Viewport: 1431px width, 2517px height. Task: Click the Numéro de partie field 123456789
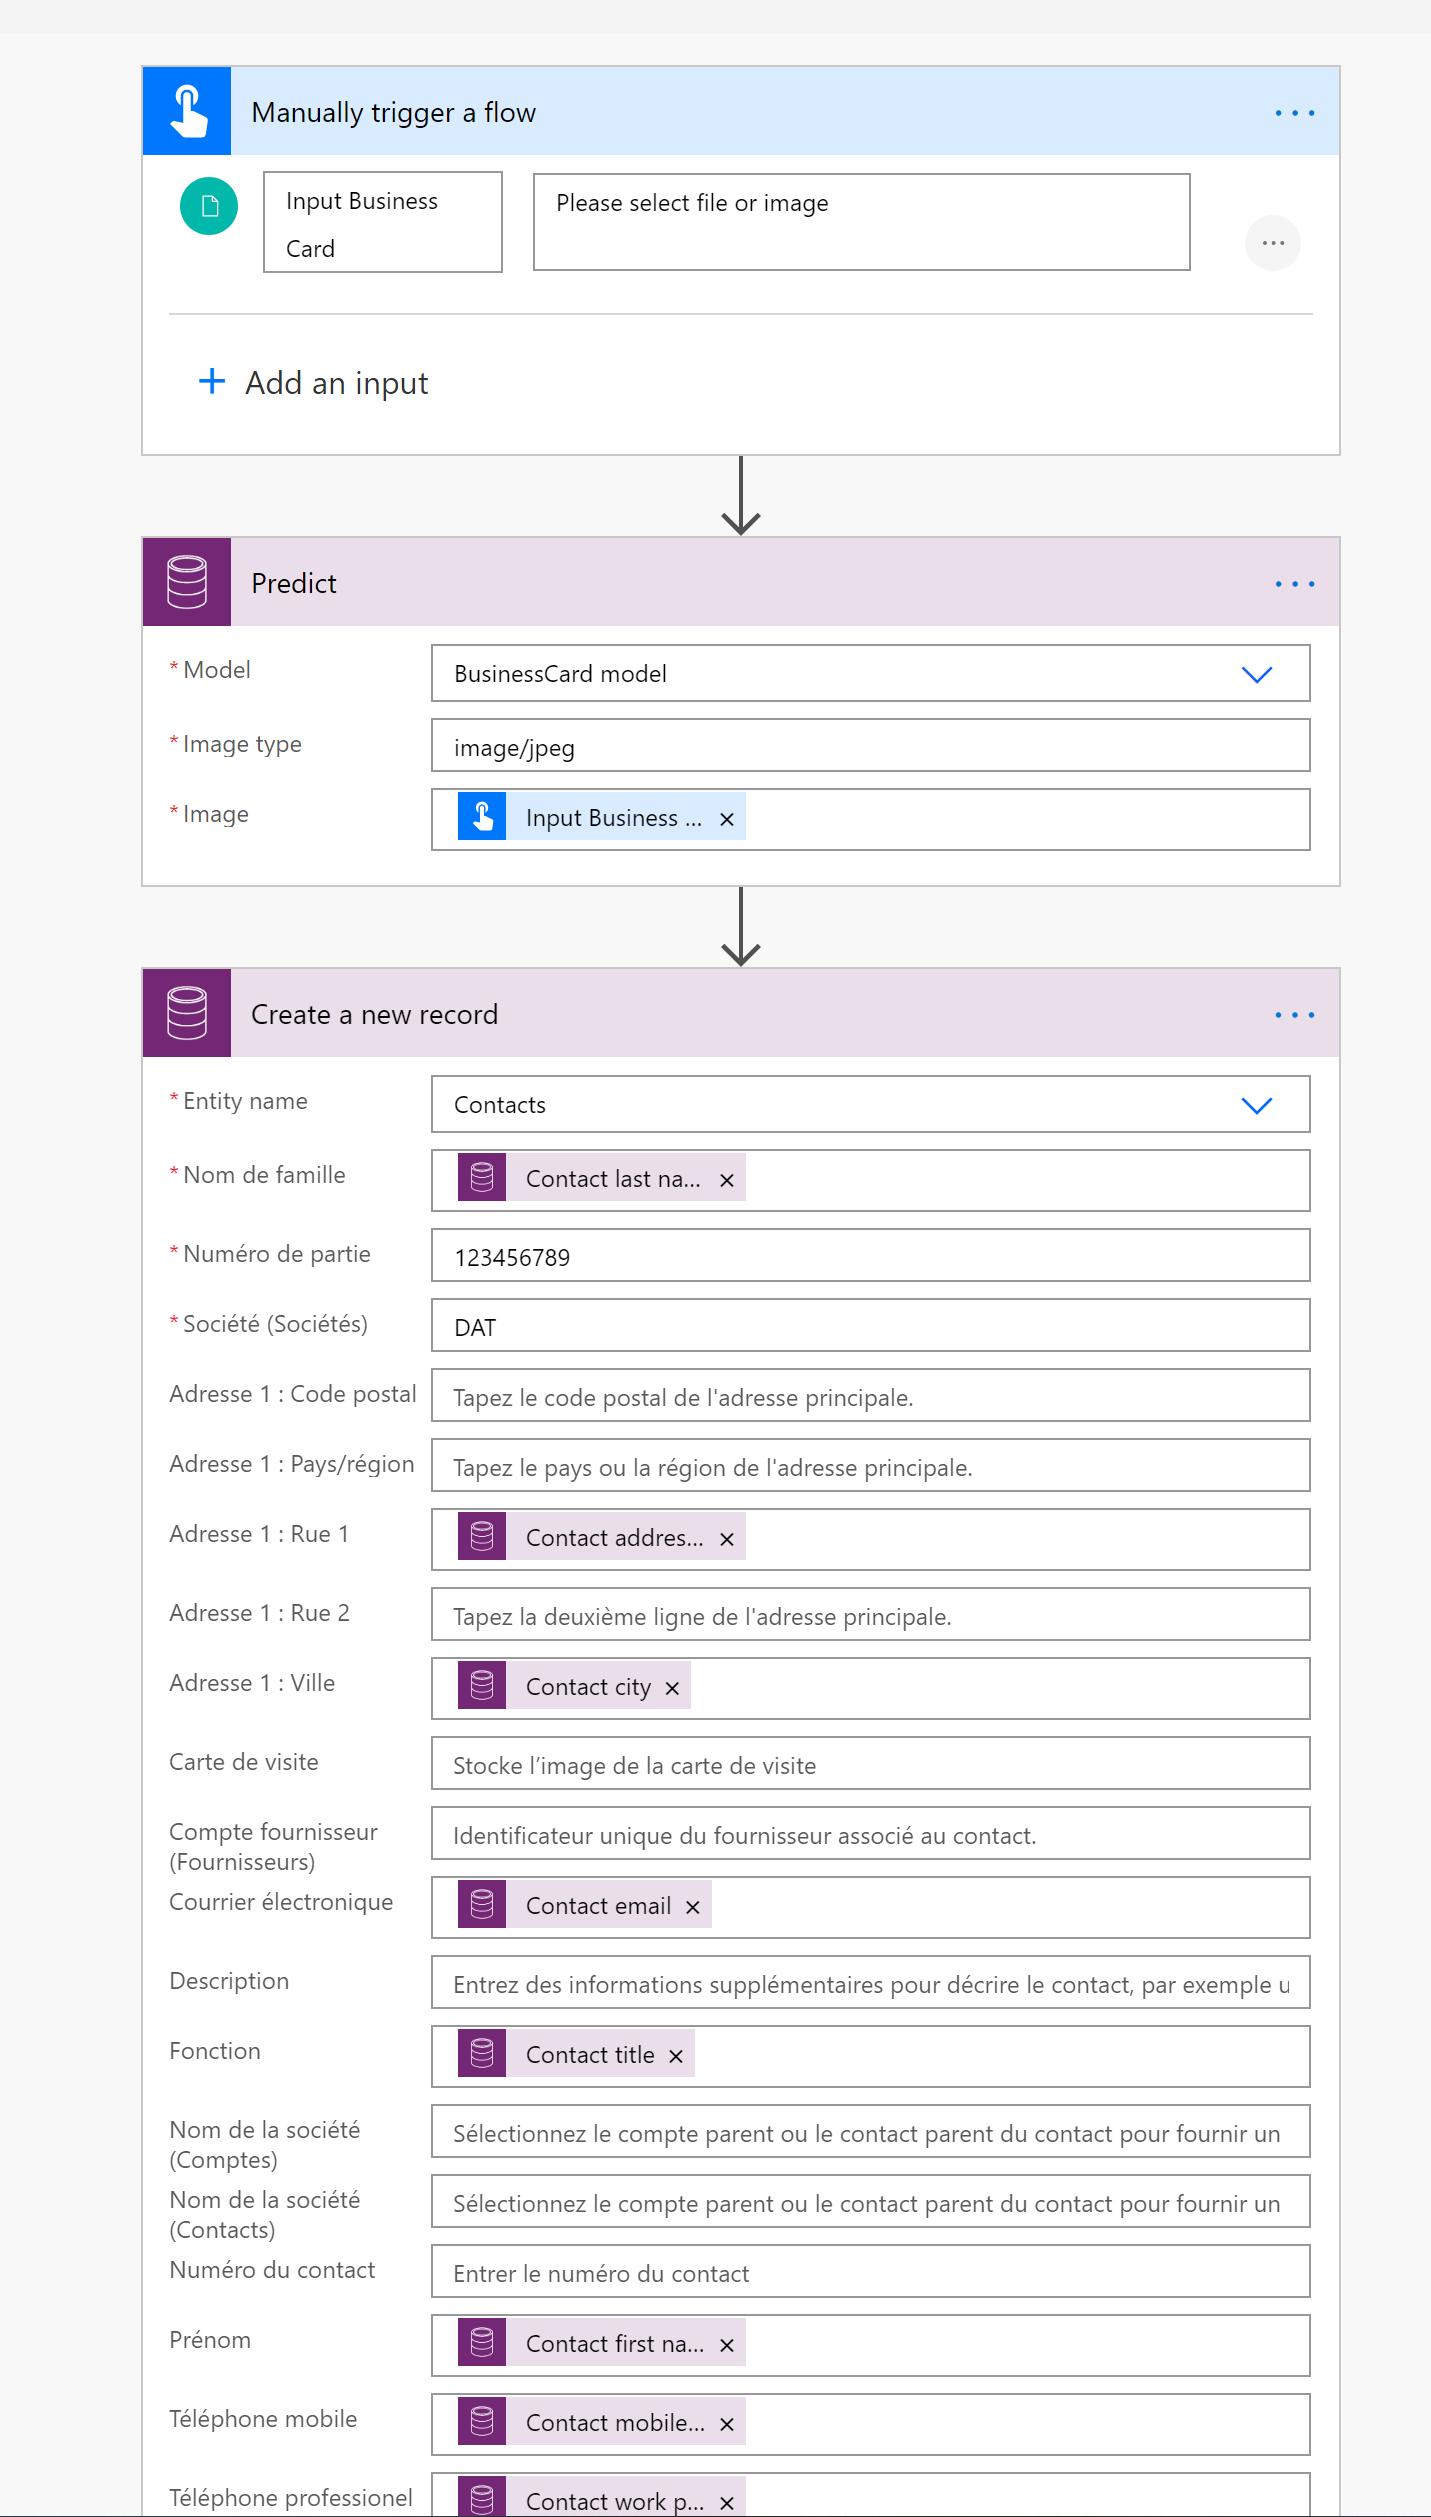pyautogui.click(x=871, y=1255)
